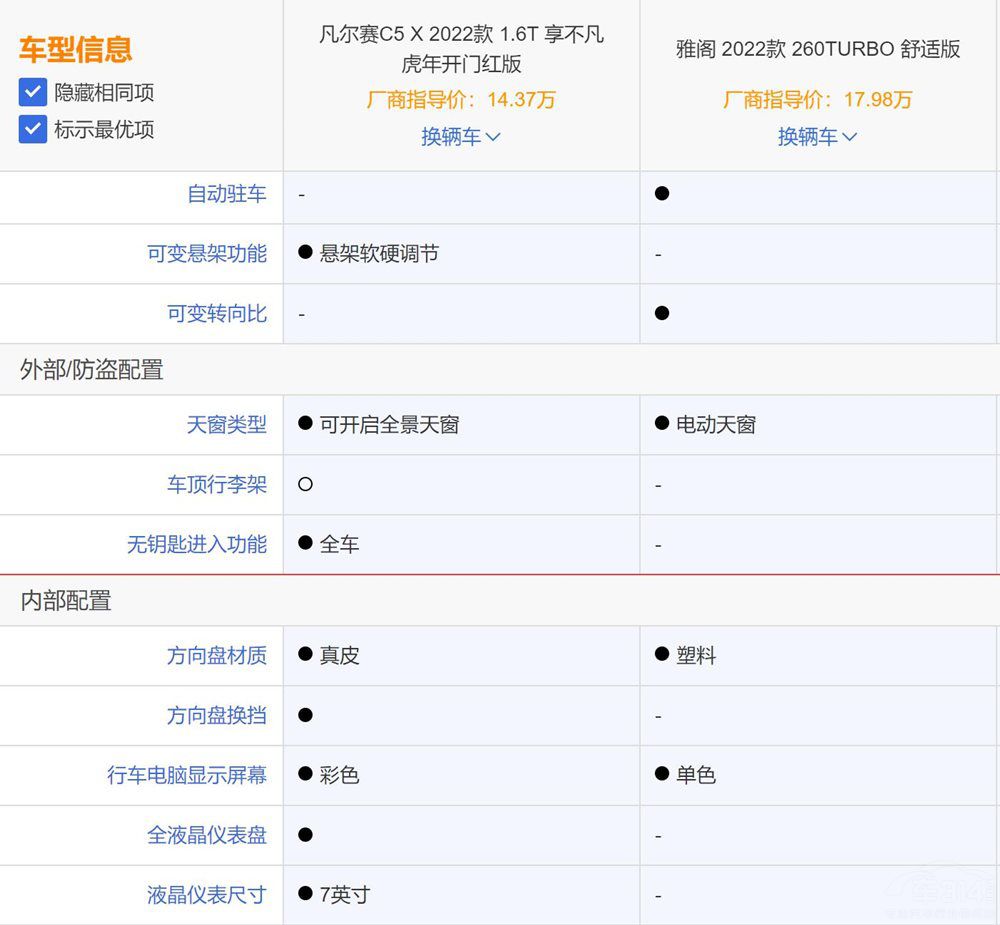Click the 凡尔赛C5 X 2022款 model title
Screen dimensions: 1000x925
pos(461,49)
